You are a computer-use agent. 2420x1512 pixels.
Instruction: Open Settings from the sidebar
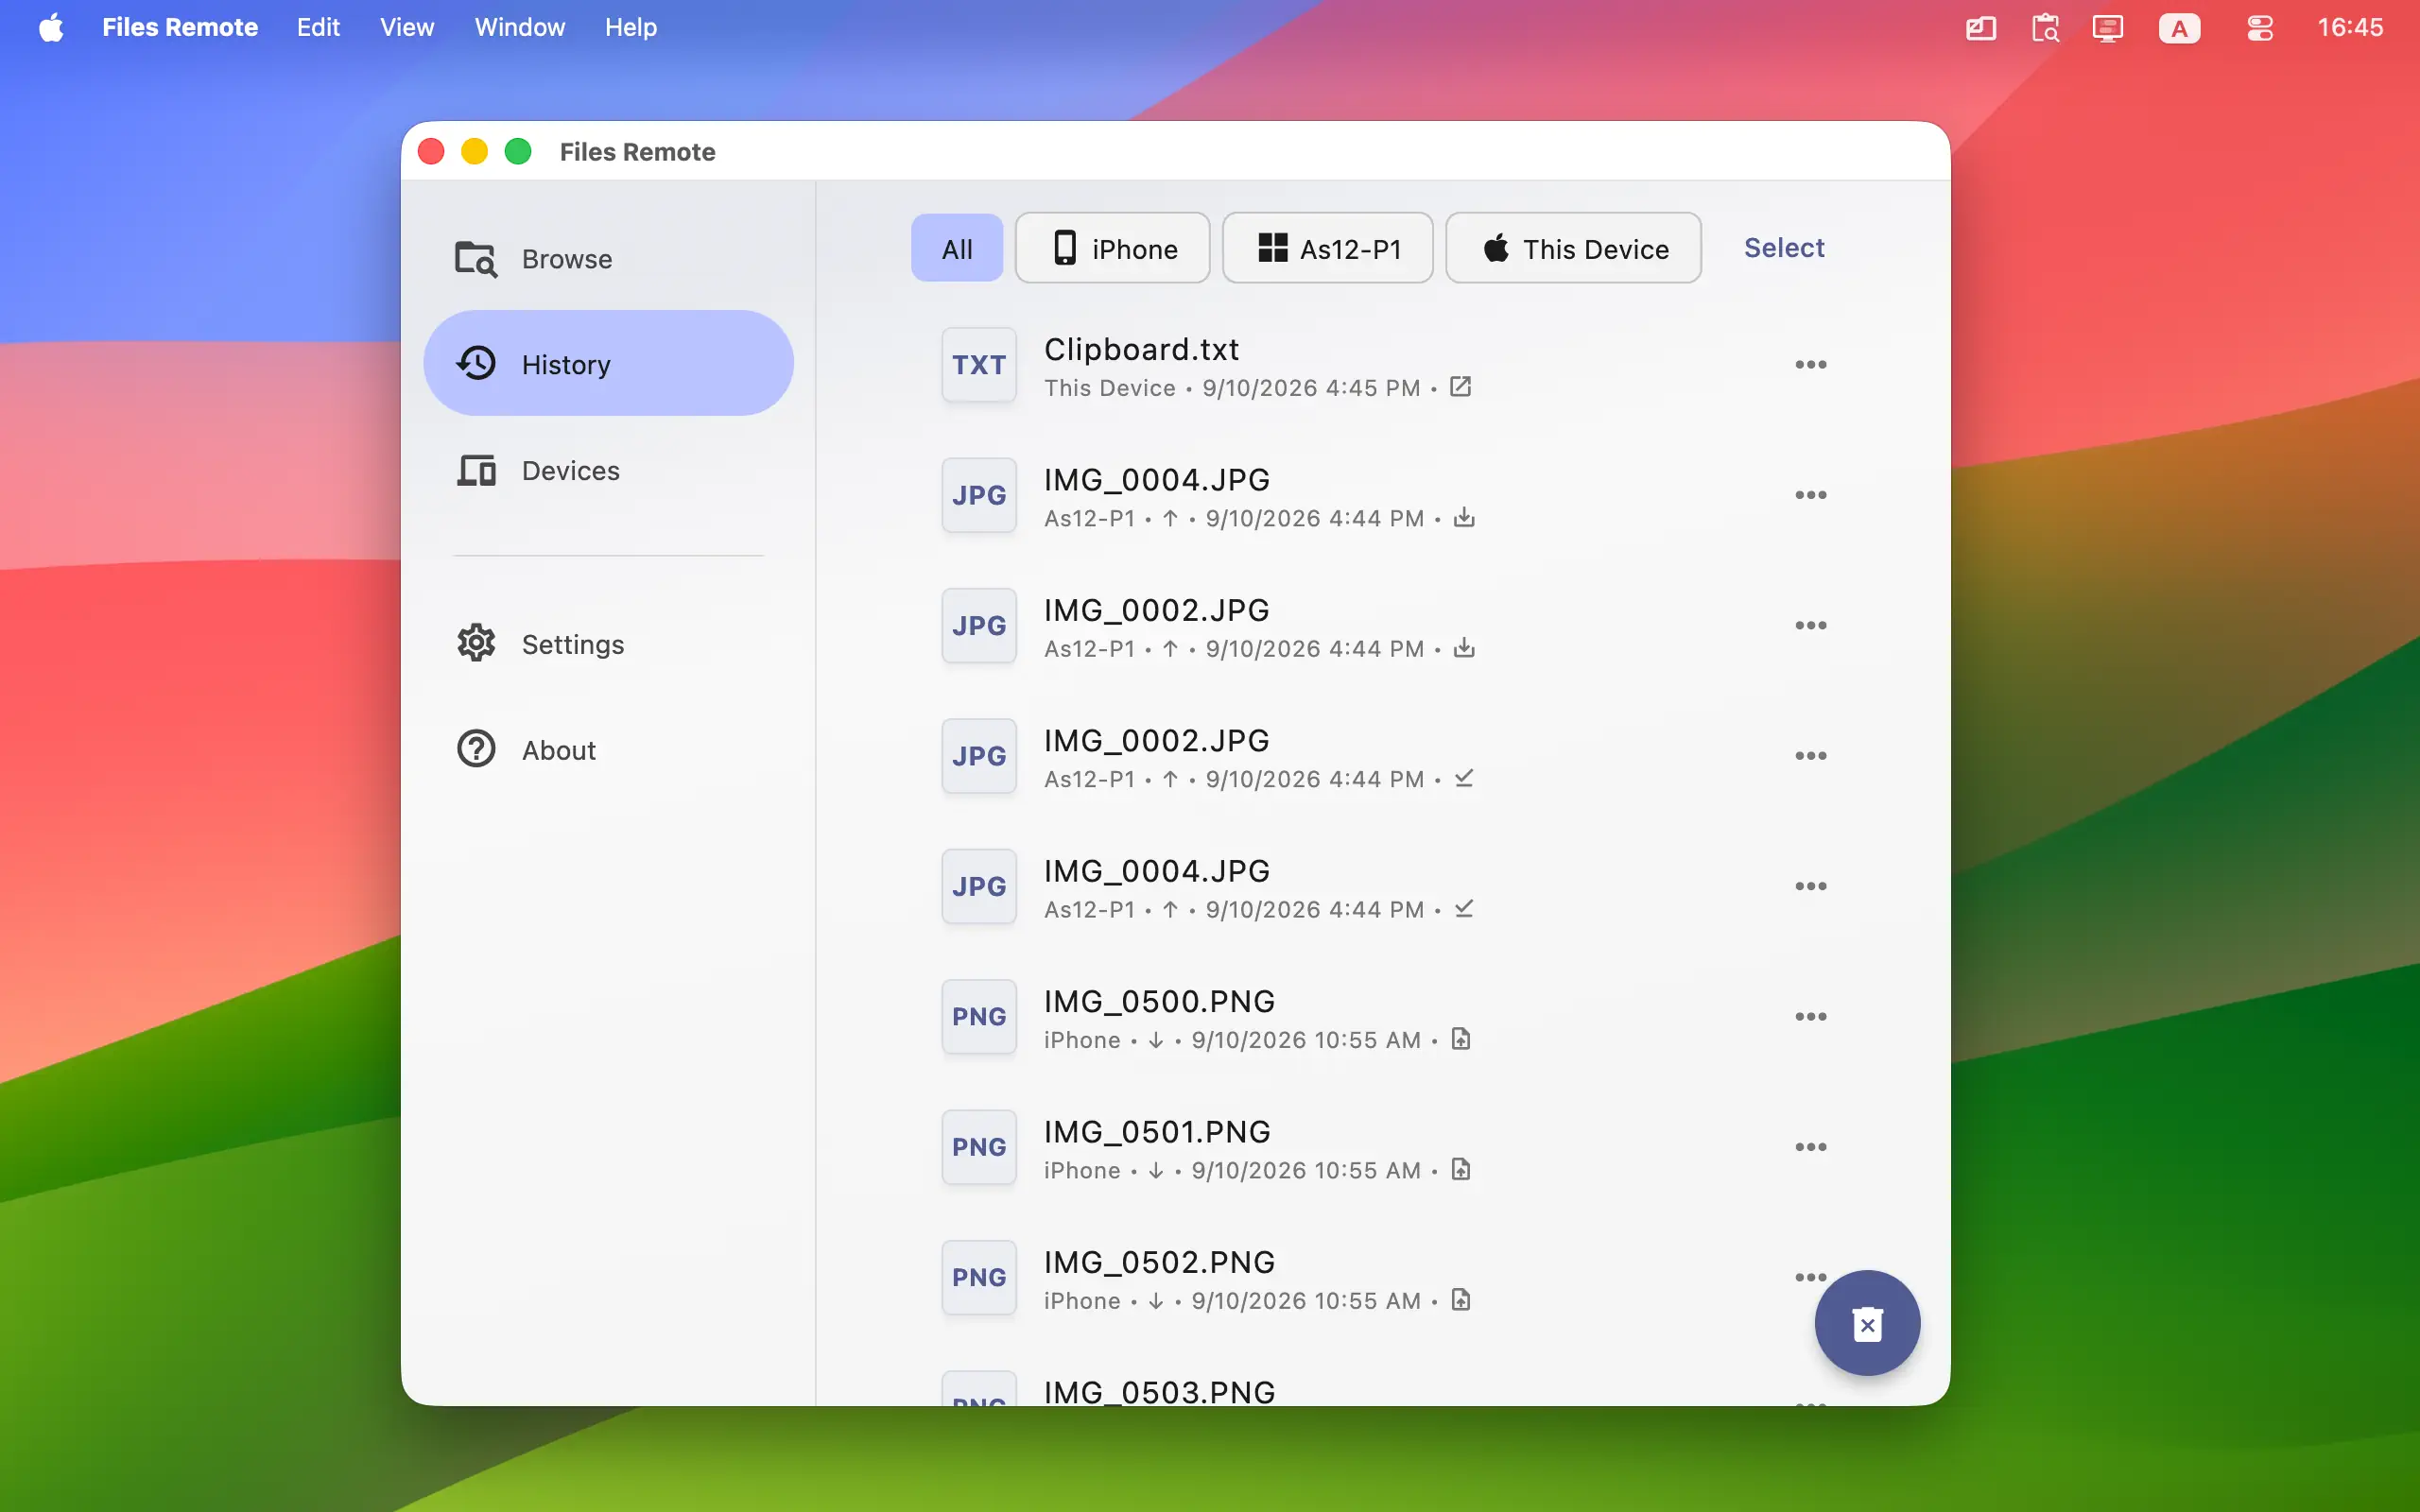pyautogui.click(x=608, y=644)
